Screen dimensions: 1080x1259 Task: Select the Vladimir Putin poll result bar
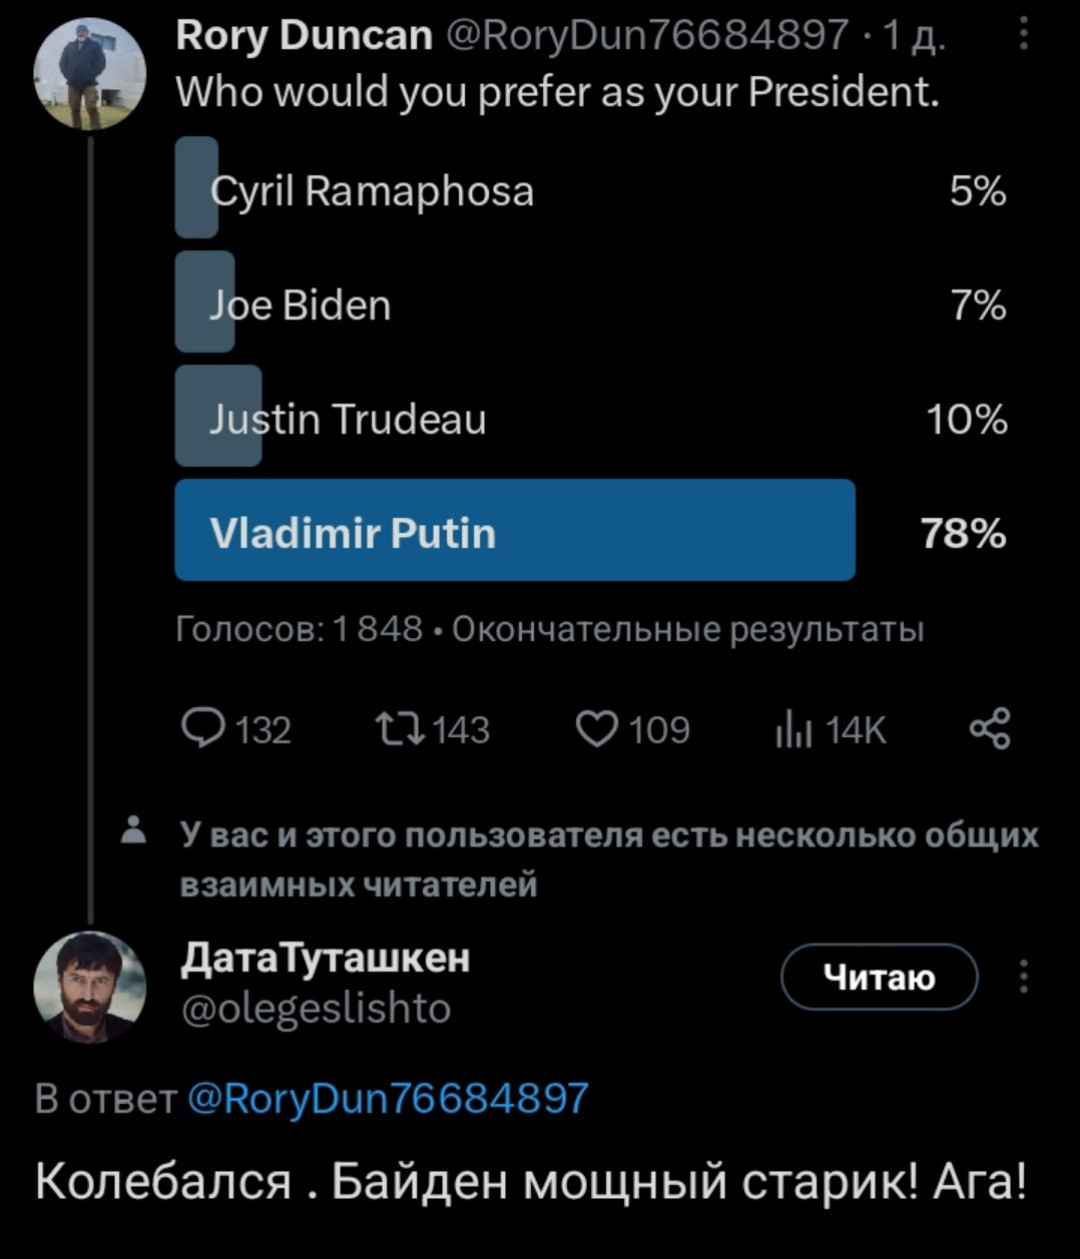pyautogui.click(x=515, y=530)
